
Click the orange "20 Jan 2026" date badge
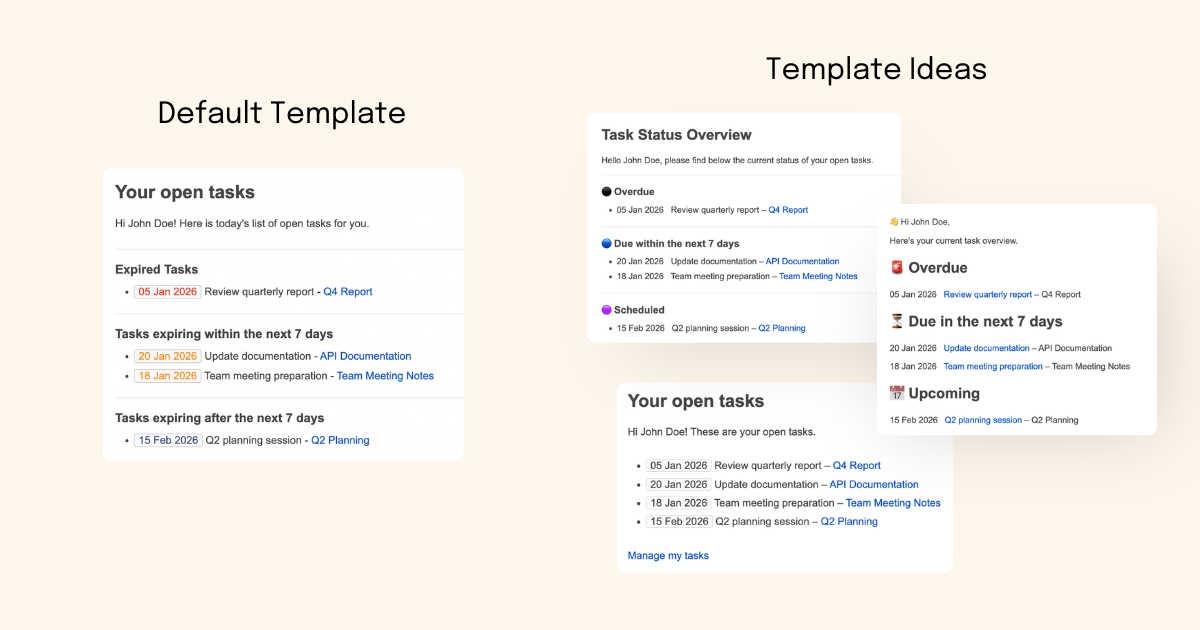[x=167, y=355]
